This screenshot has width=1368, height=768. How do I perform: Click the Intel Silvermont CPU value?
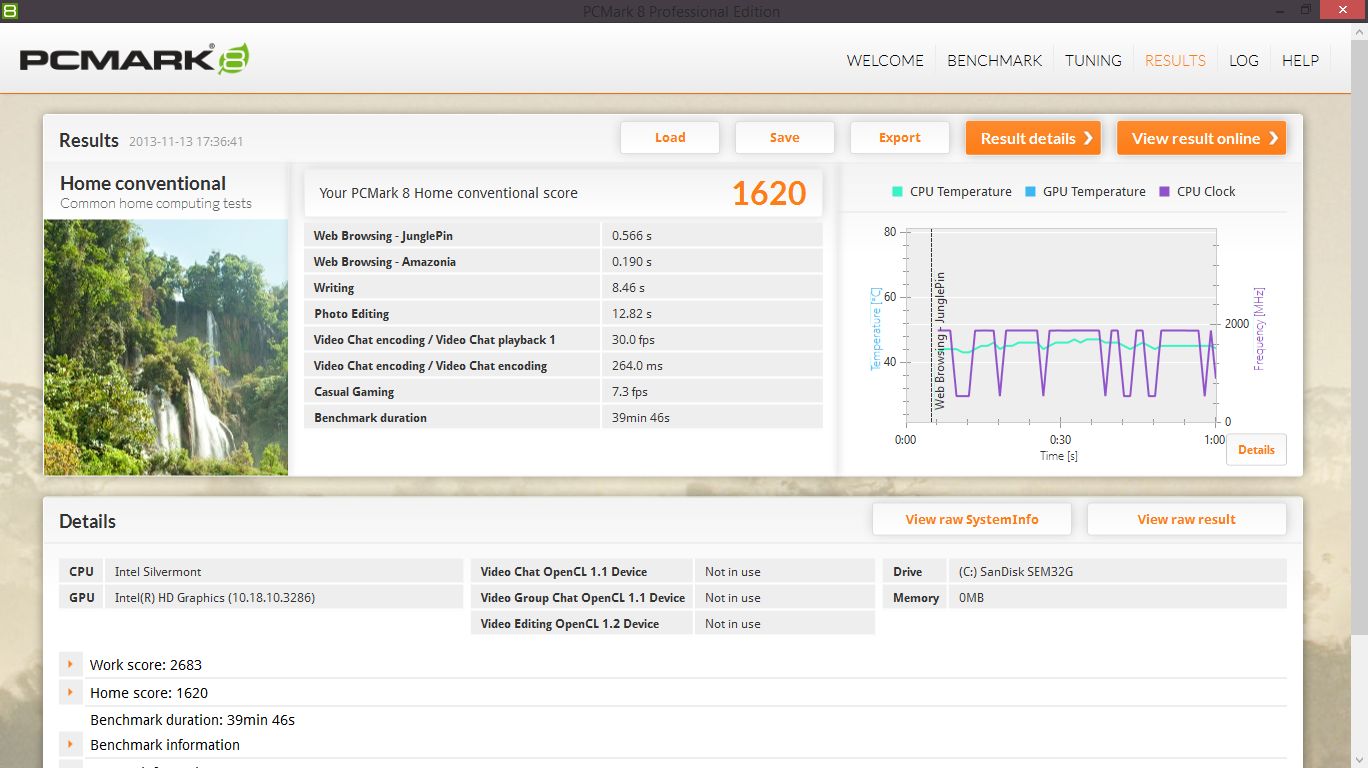coord(158,572)
